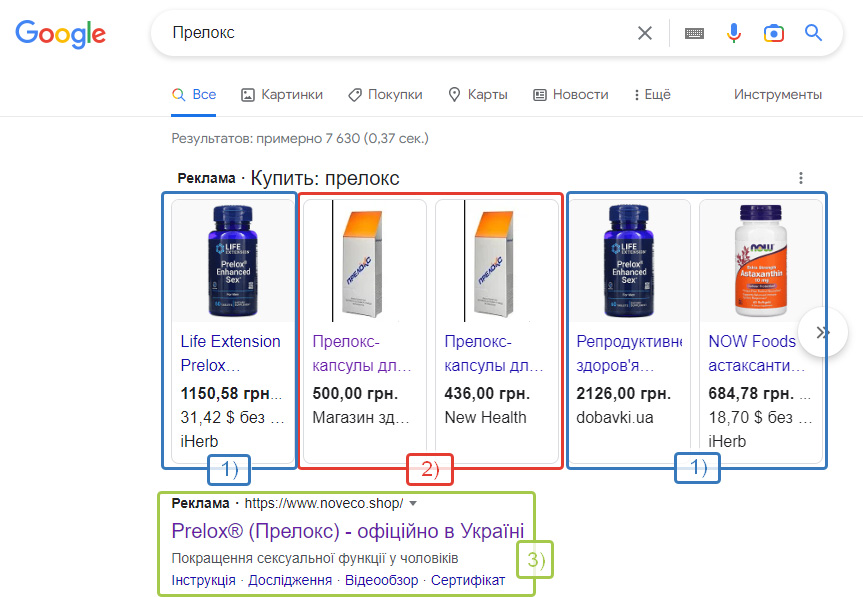Viewport: 863px width, 597px height.
Task: Open the disclosure arrow next to noveco.shop
Action: 415,505
